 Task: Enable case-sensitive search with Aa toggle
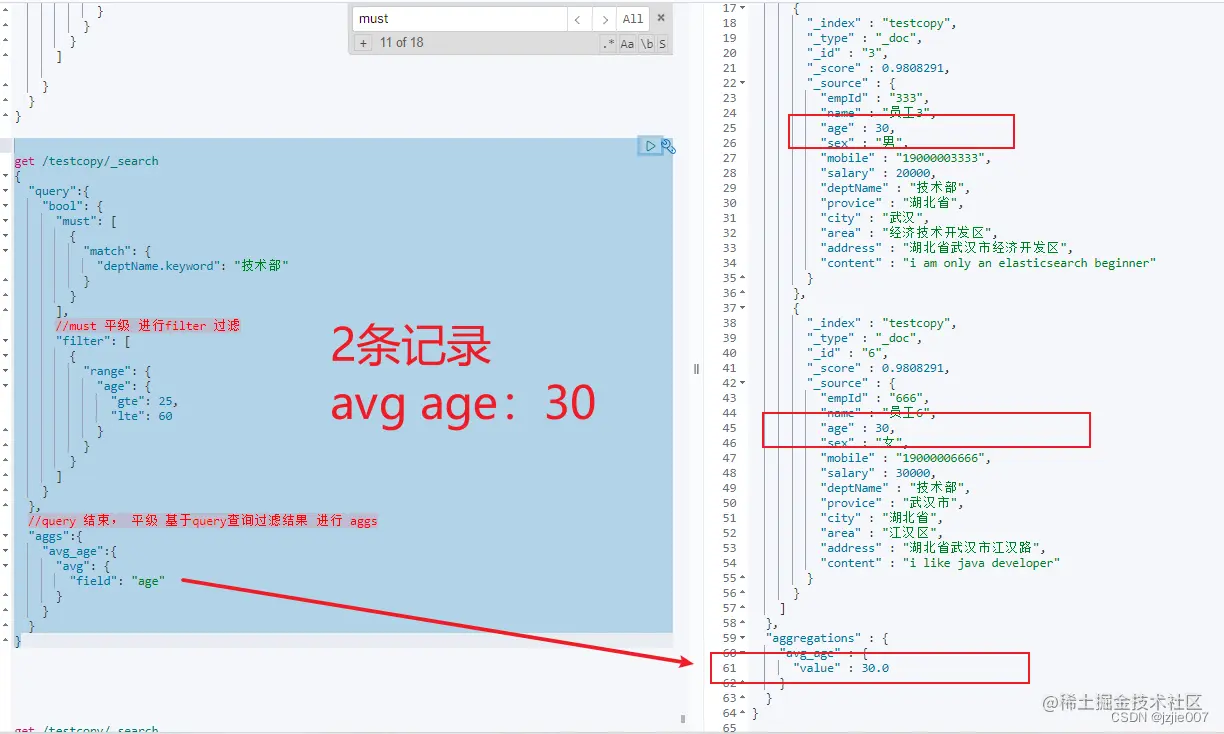pyautogui.click(x=628, y=43)
